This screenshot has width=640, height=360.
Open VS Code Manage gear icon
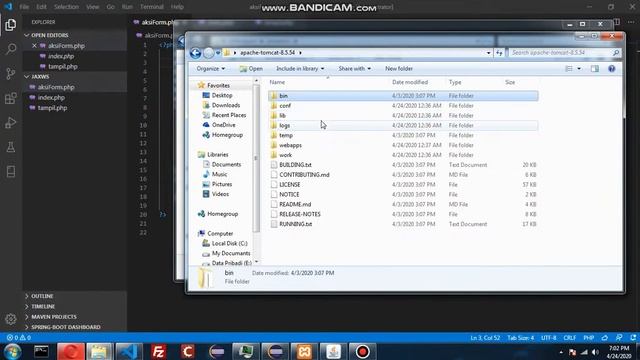tap(11, 319)
